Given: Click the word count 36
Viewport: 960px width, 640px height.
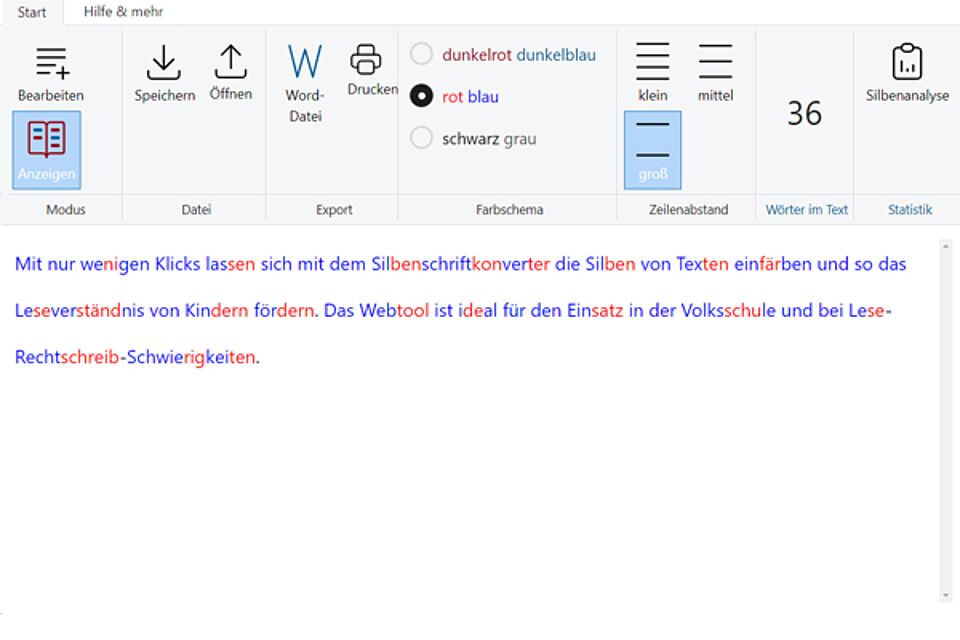Looking at the screenshot, I should point(804,113).
